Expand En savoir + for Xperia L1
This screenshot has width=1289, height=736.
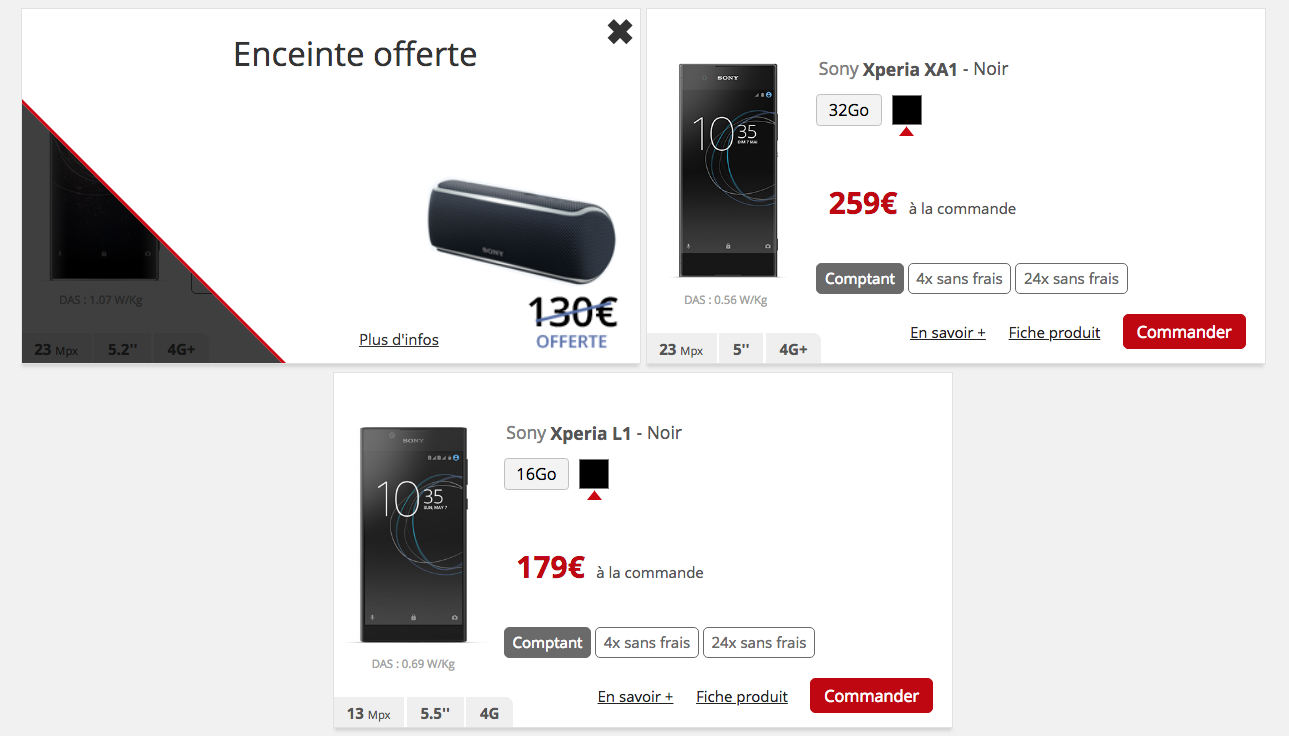click(636, 697)
